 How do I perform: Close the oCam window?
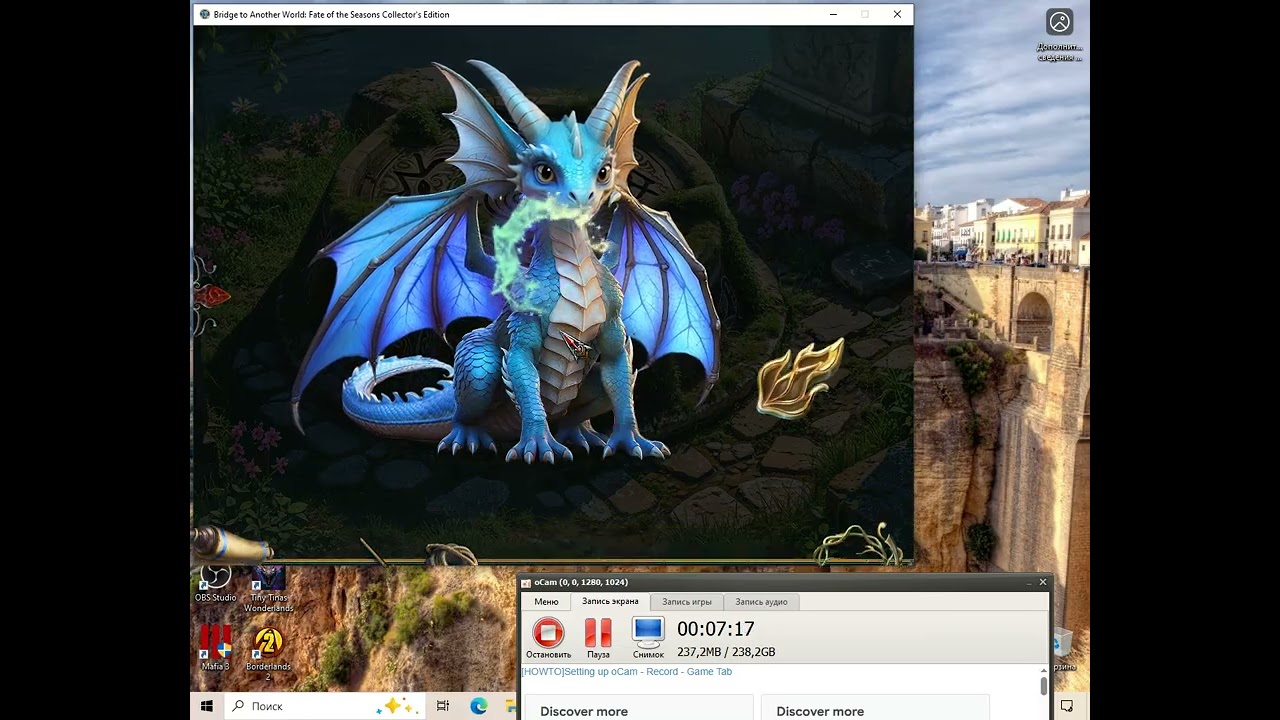click(1043, 582)
